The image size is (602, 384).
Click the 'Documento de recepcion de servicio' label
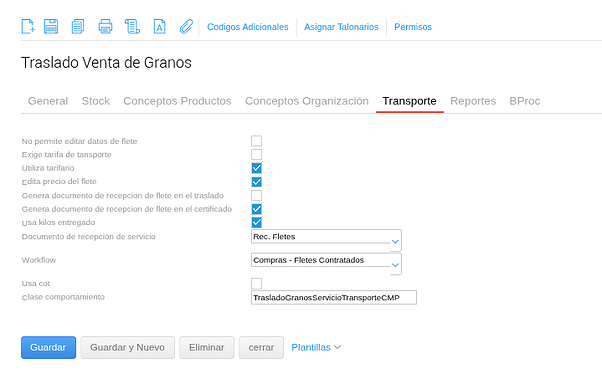(89, 237)
